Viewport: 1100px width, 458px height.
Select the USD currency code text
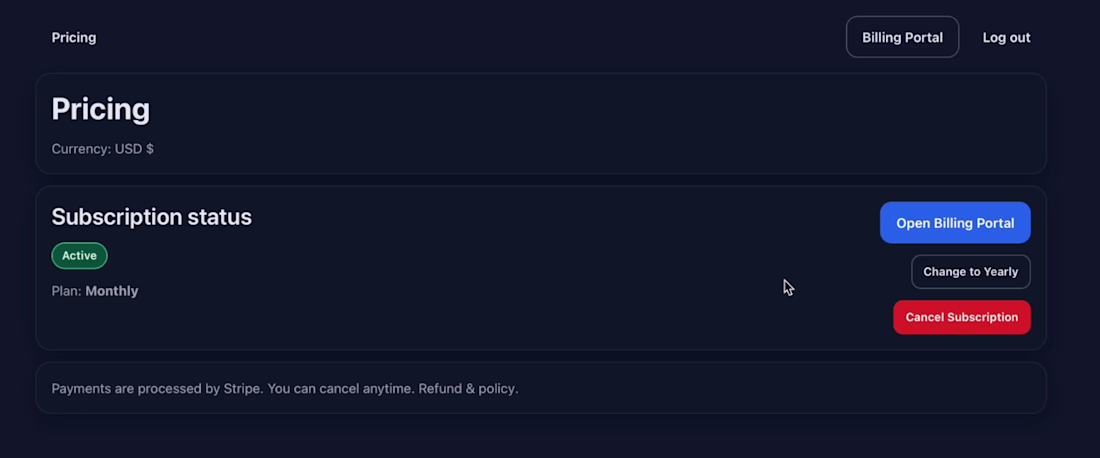128,149
